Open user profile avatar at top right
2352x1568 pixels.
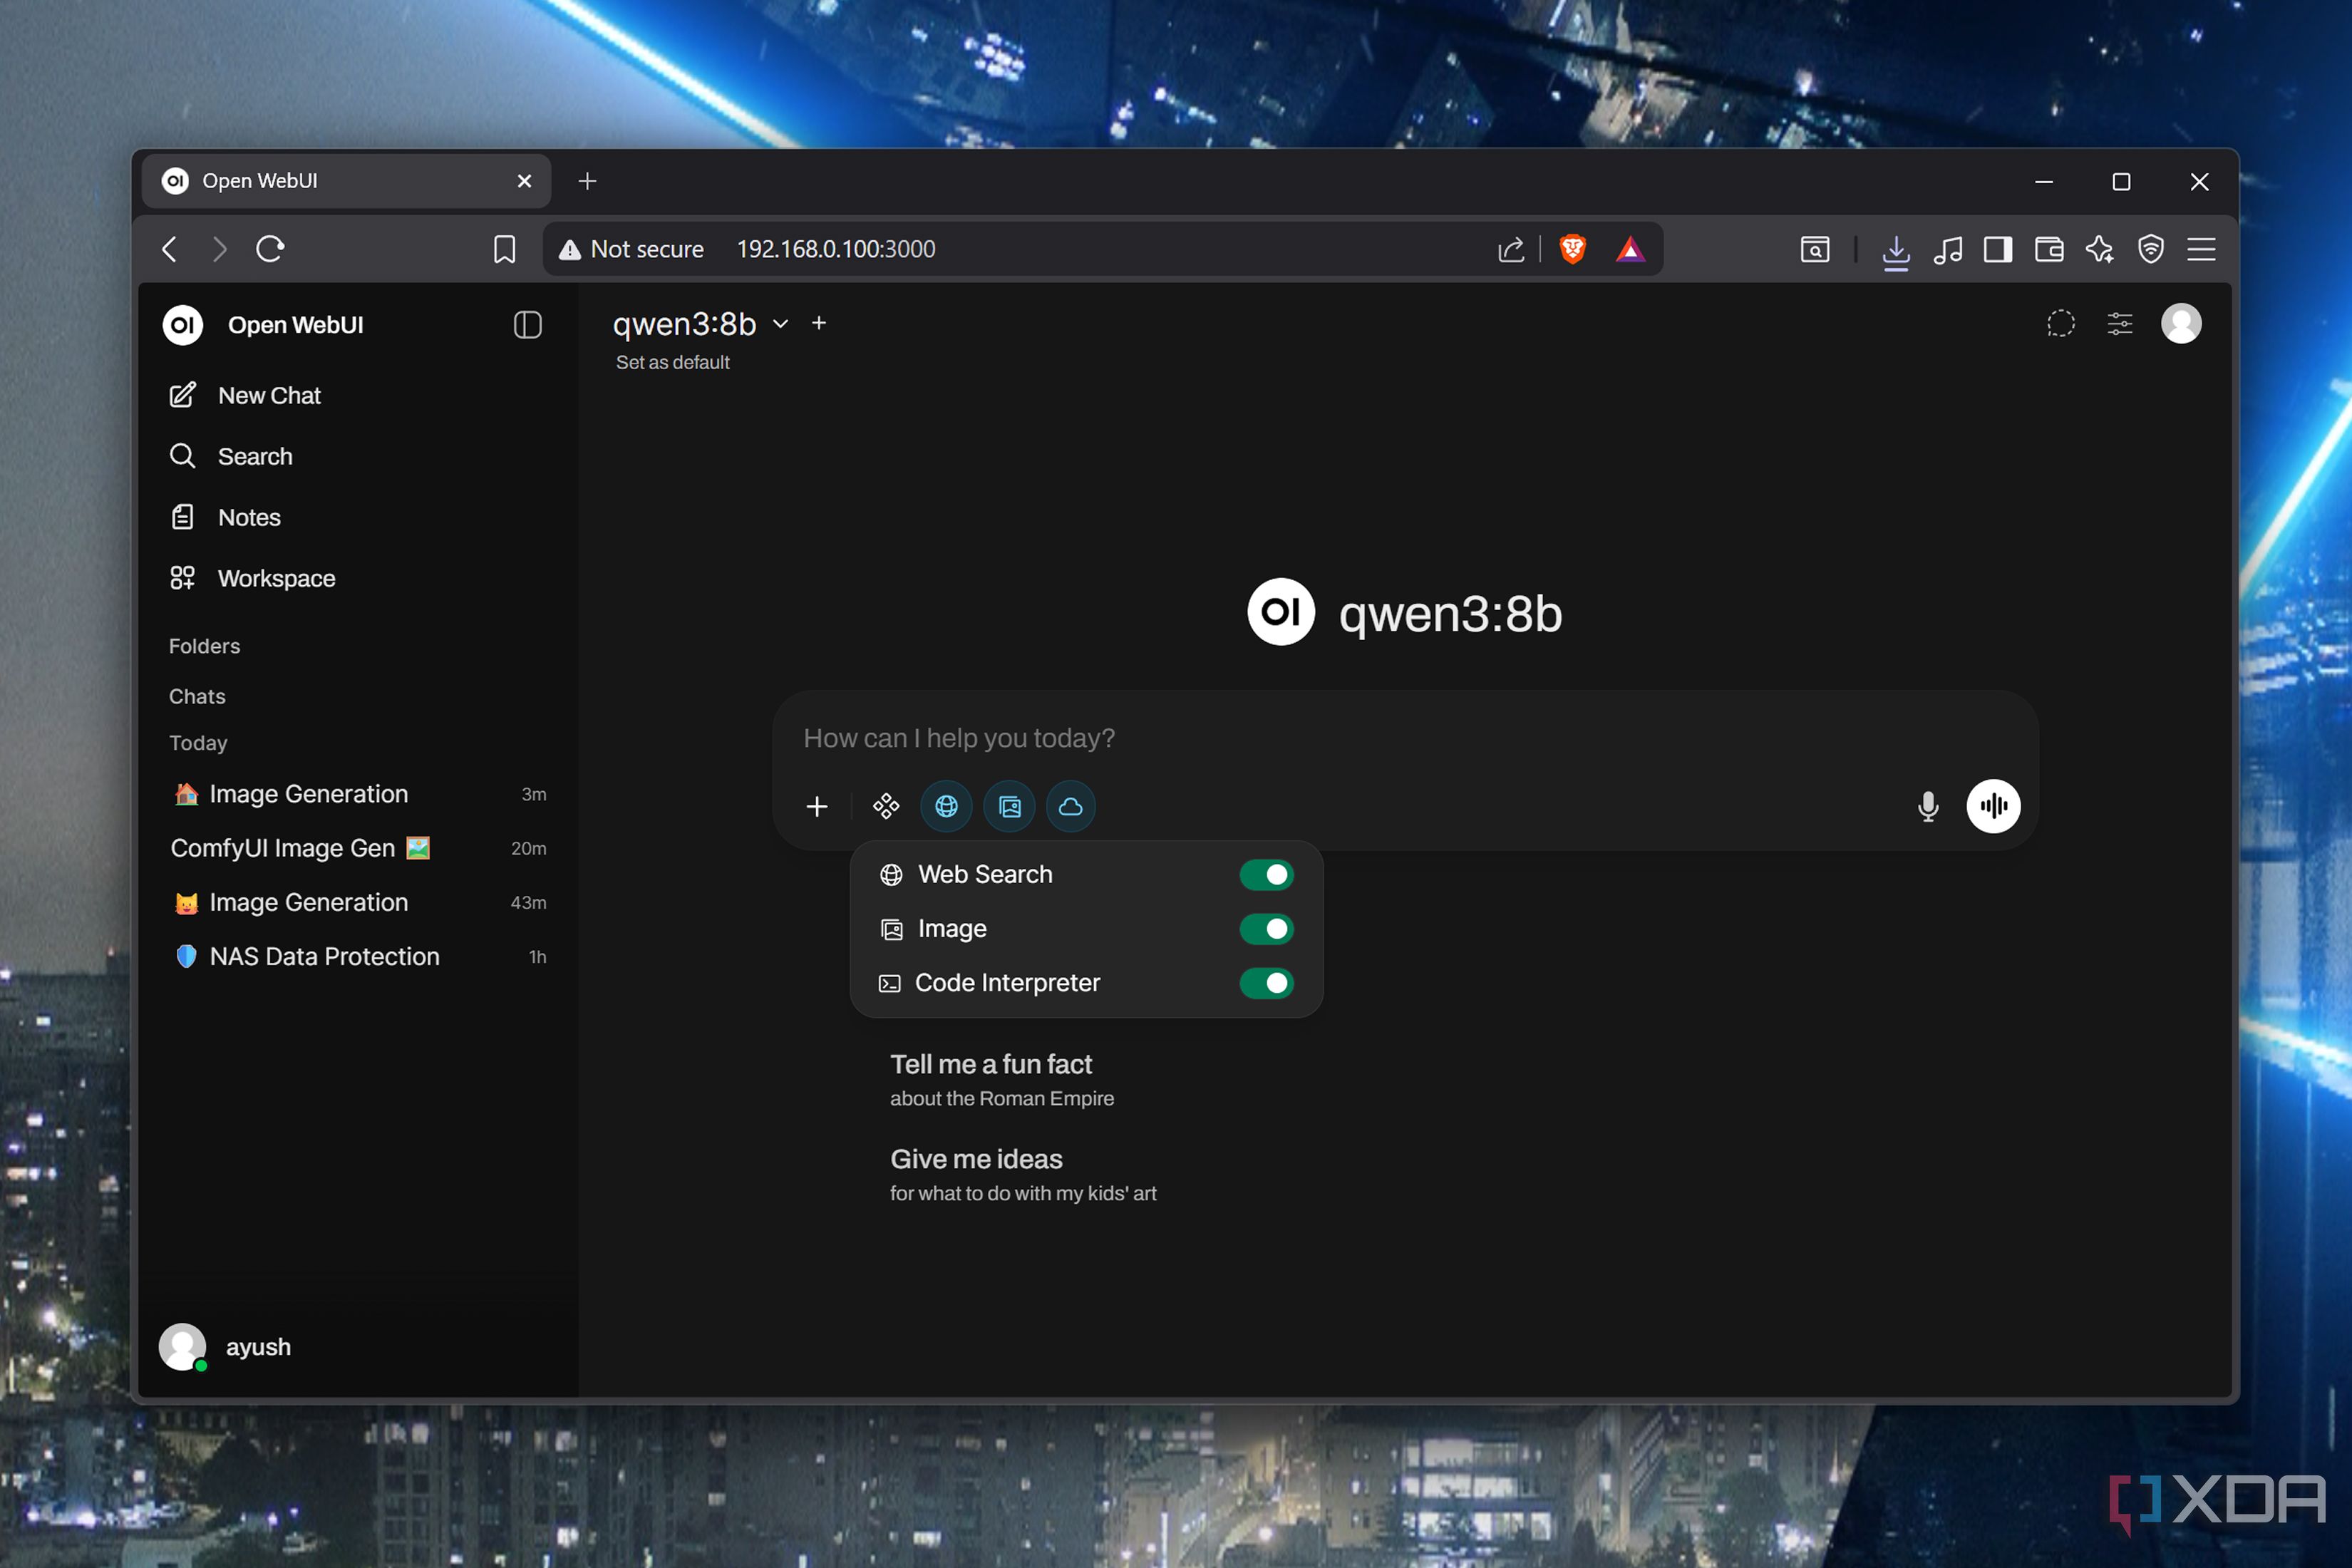[2181, 323]
